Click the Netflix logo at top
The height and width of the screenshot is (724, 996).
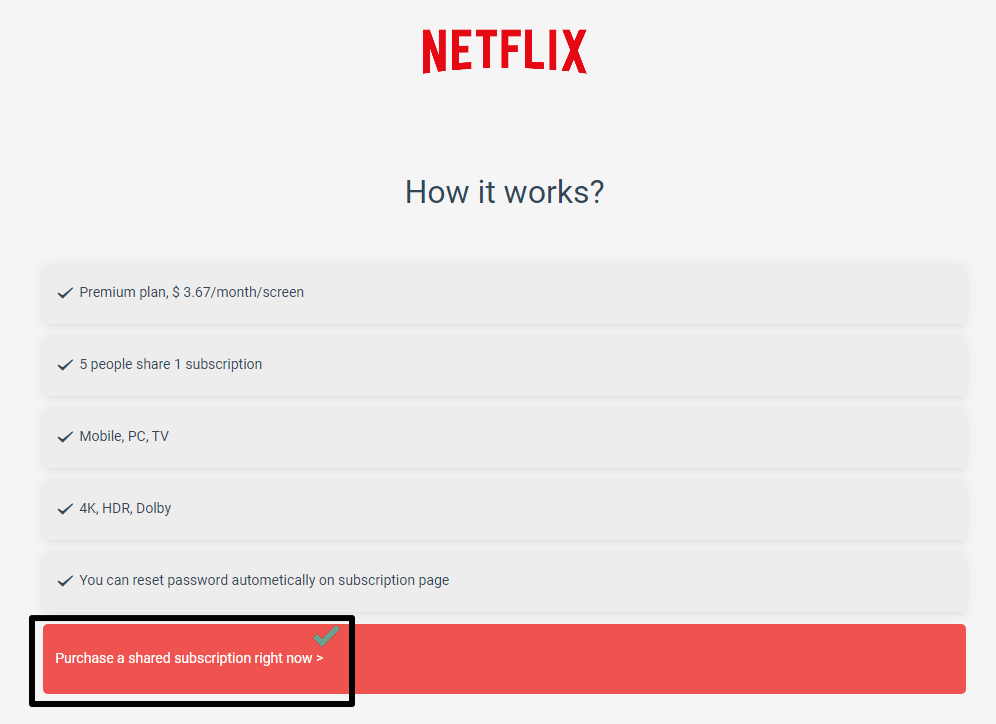(x=504, y=51)
